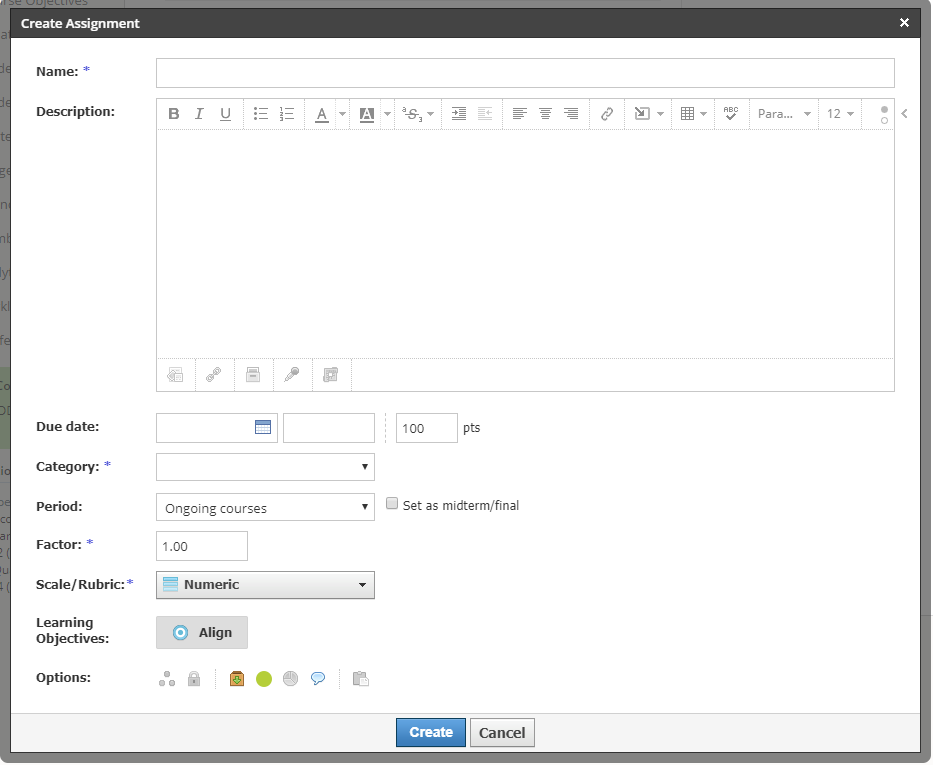
Task: Open the Category dropdown
Action: click(265, 467)
